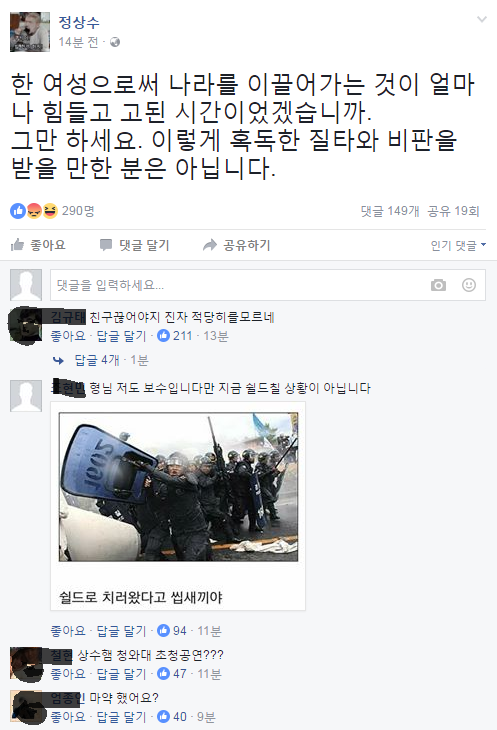Screen dimensions: 497x730
Task: Click like count icon showing 94
Action: point(163,630)
